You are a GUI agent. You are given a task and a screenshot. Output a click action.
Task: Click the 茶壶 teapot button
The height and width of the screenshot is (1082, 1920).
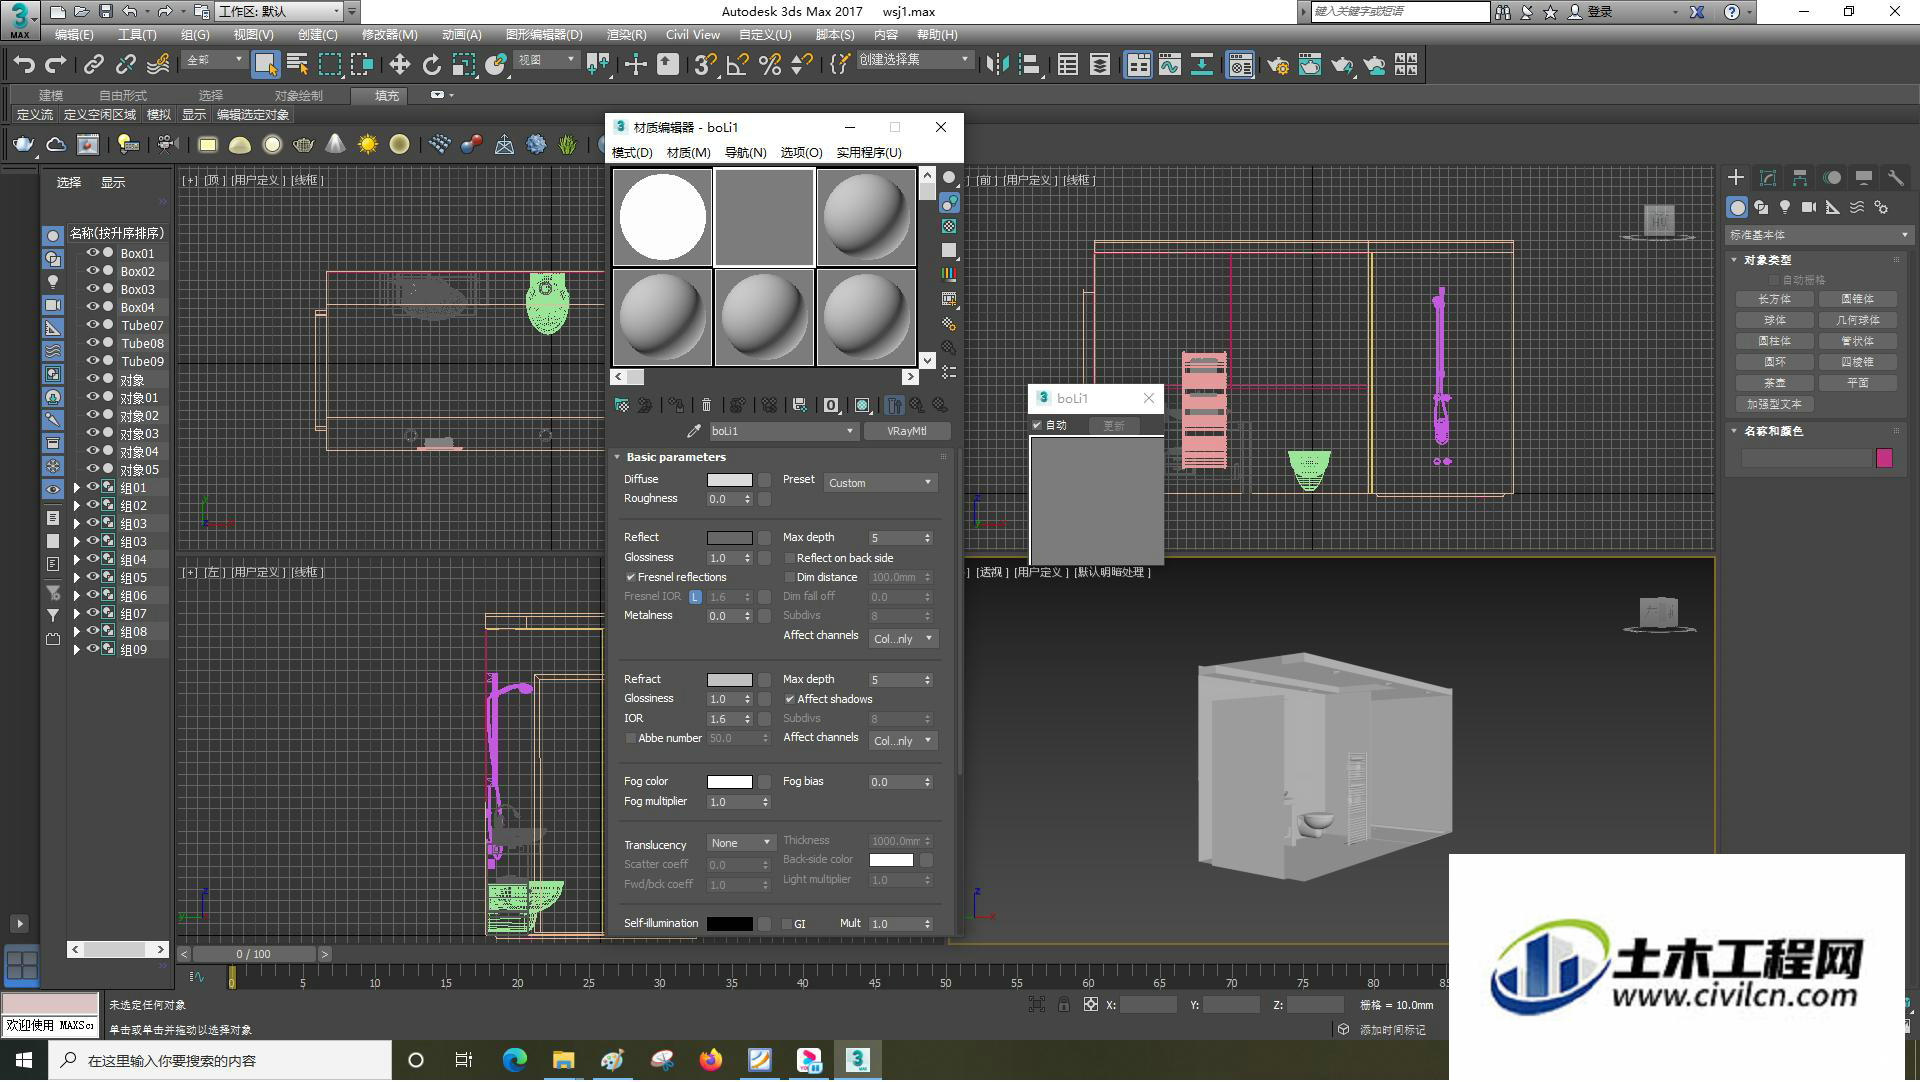tap(1775, 383)
